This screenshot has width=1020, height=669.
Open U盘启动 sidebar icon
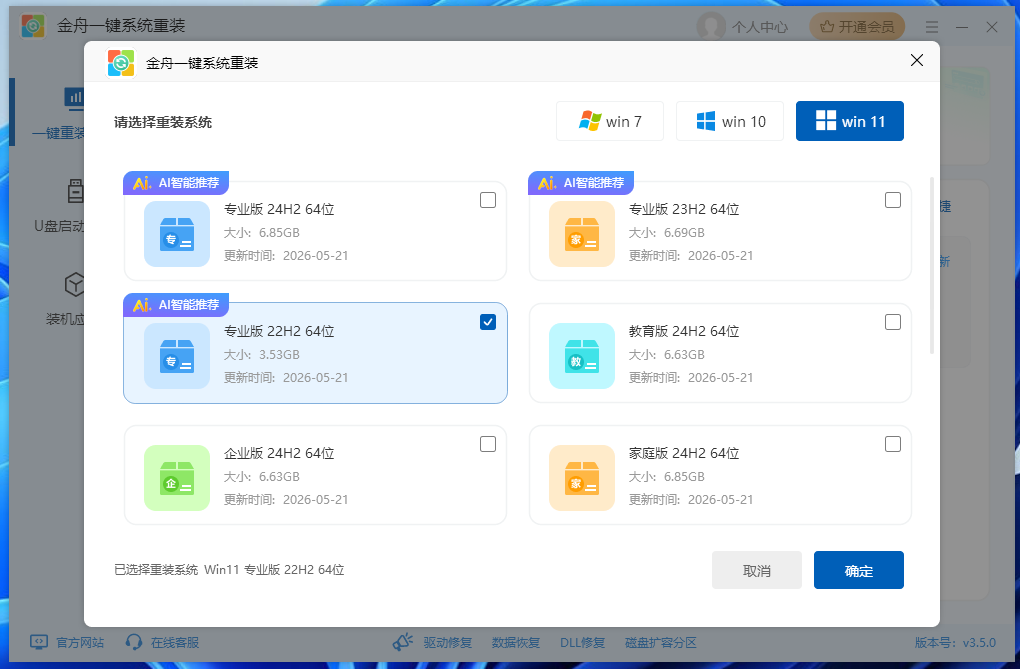75,191
